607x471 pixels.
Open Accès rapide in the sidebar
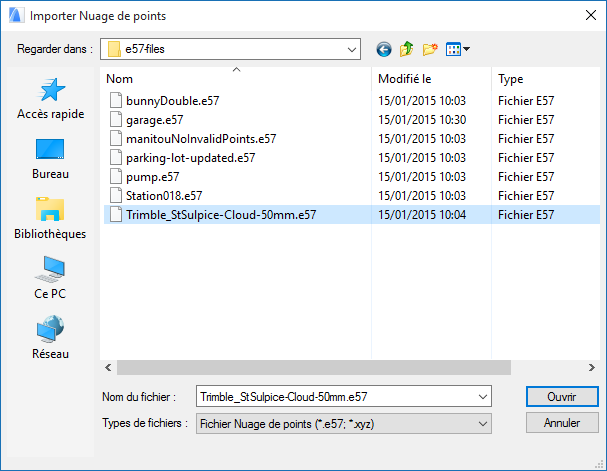51,99
